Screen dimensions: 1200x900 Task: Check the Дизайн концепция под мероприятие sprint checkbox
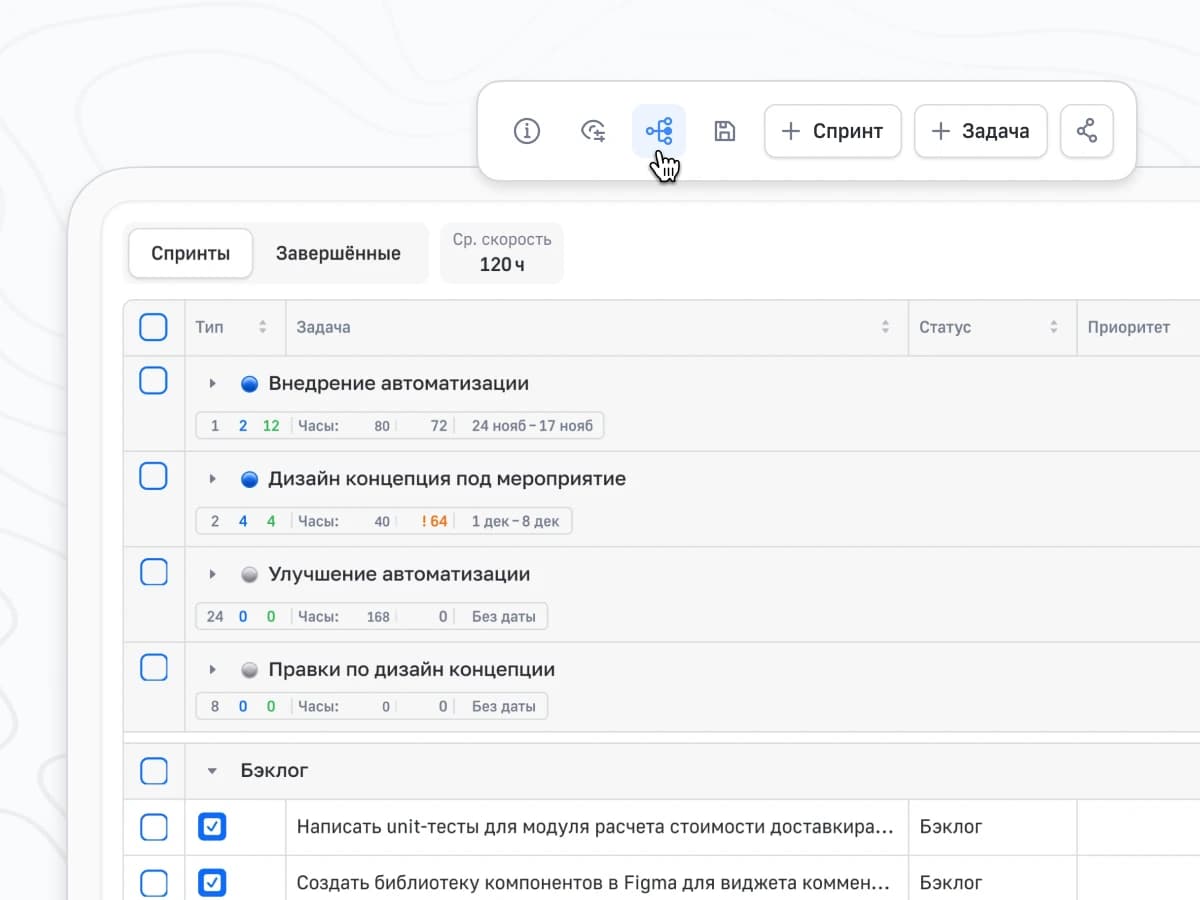pyautogui.click(x=154, y=476)
